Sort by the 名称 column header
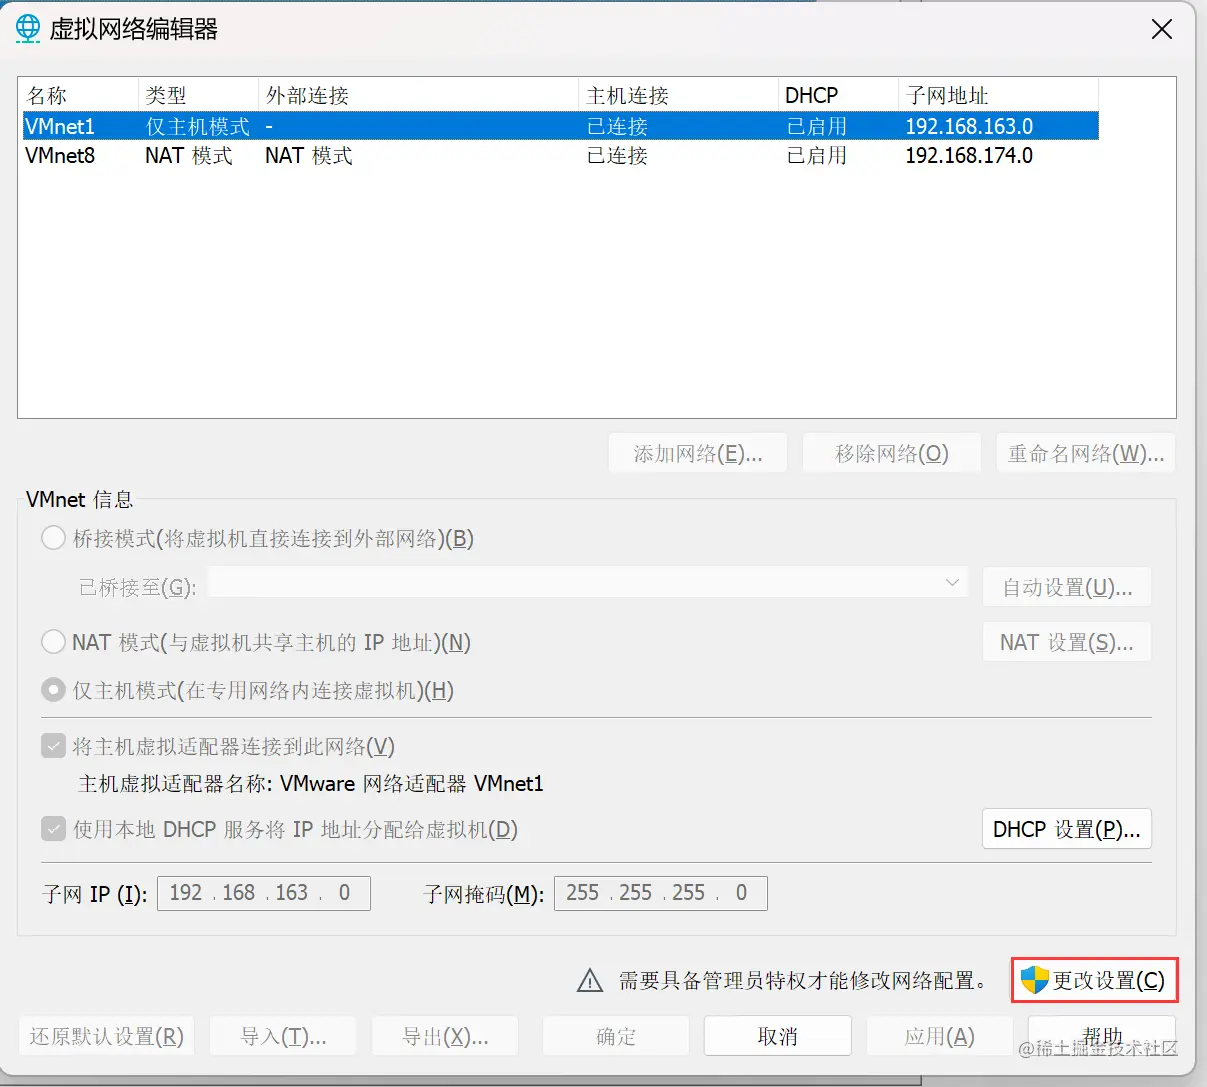The image size is (1207, 1087). point(78,95)
